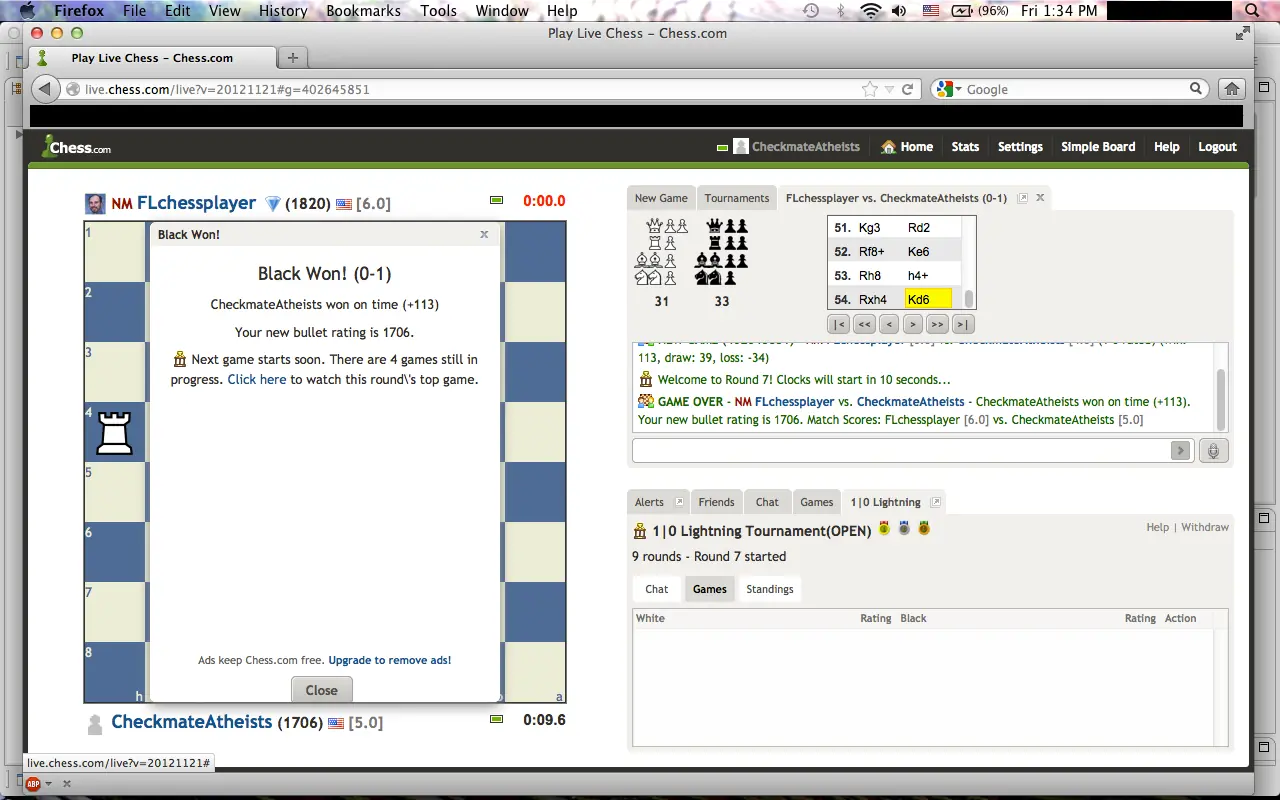Bookmark this page with the star icon
Viewport: 1280px width, 800px height.
click(x=869, y=89)
